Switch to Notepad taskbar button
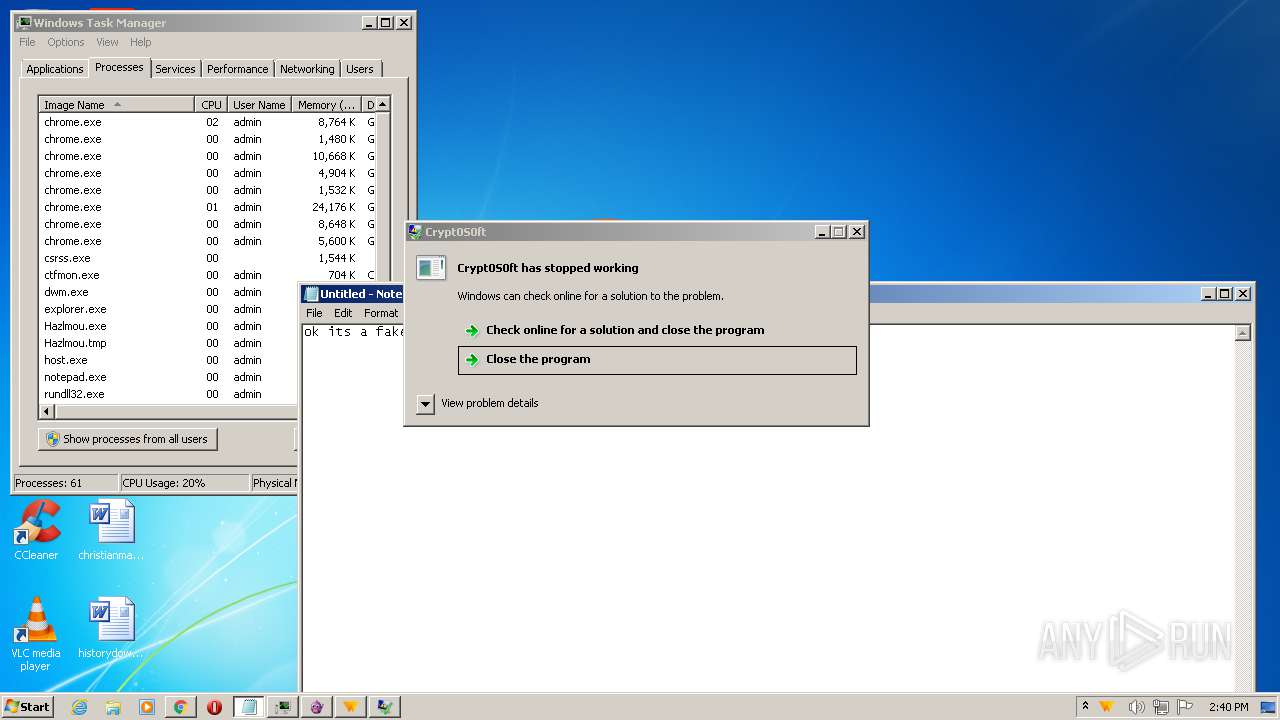 tap(249, 707)
